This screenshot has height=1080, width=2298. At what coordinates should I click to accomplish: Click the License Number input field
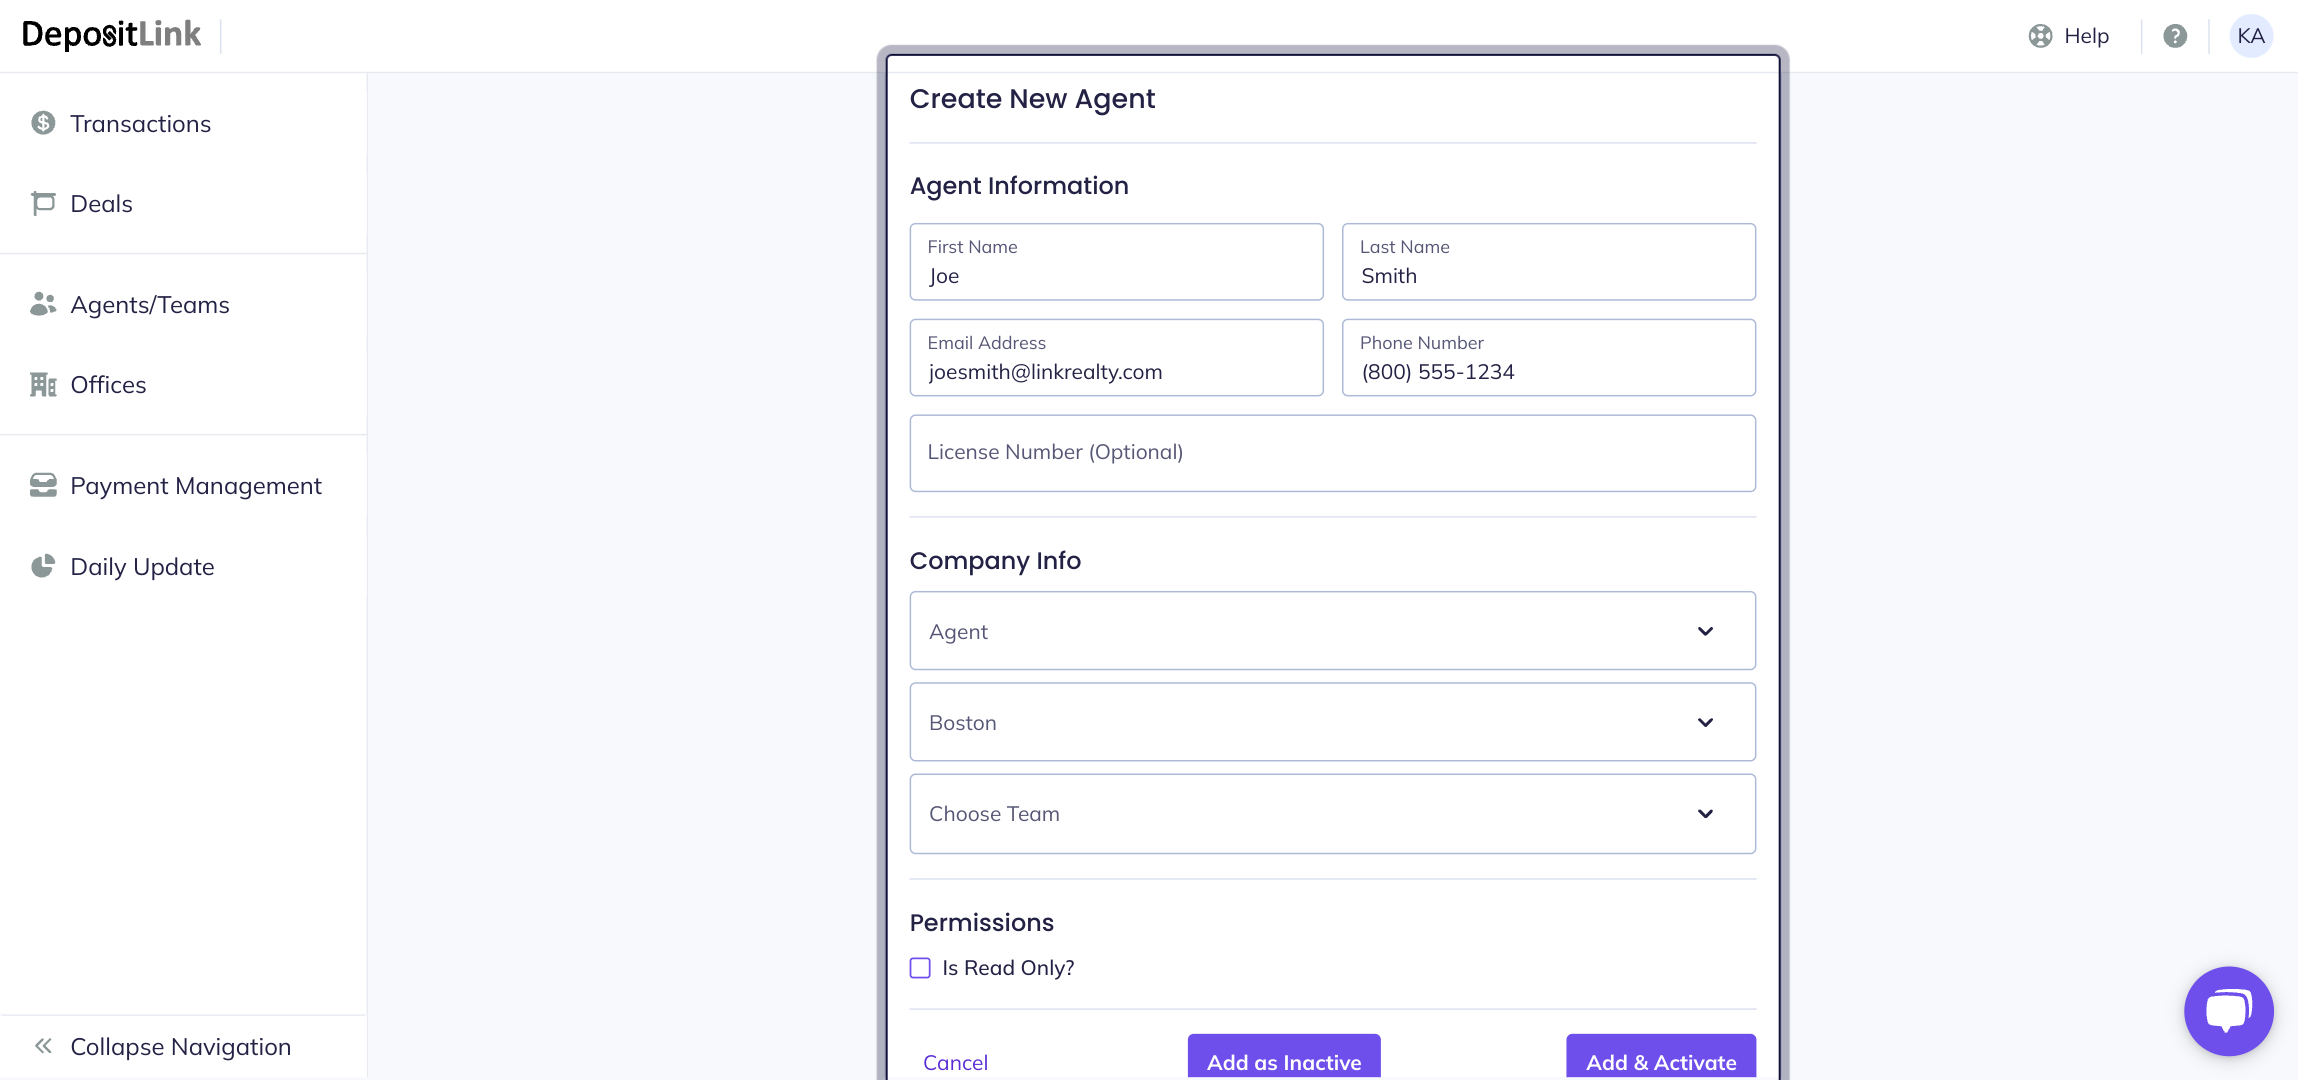pyautogui.click(x=1332, y=453)
